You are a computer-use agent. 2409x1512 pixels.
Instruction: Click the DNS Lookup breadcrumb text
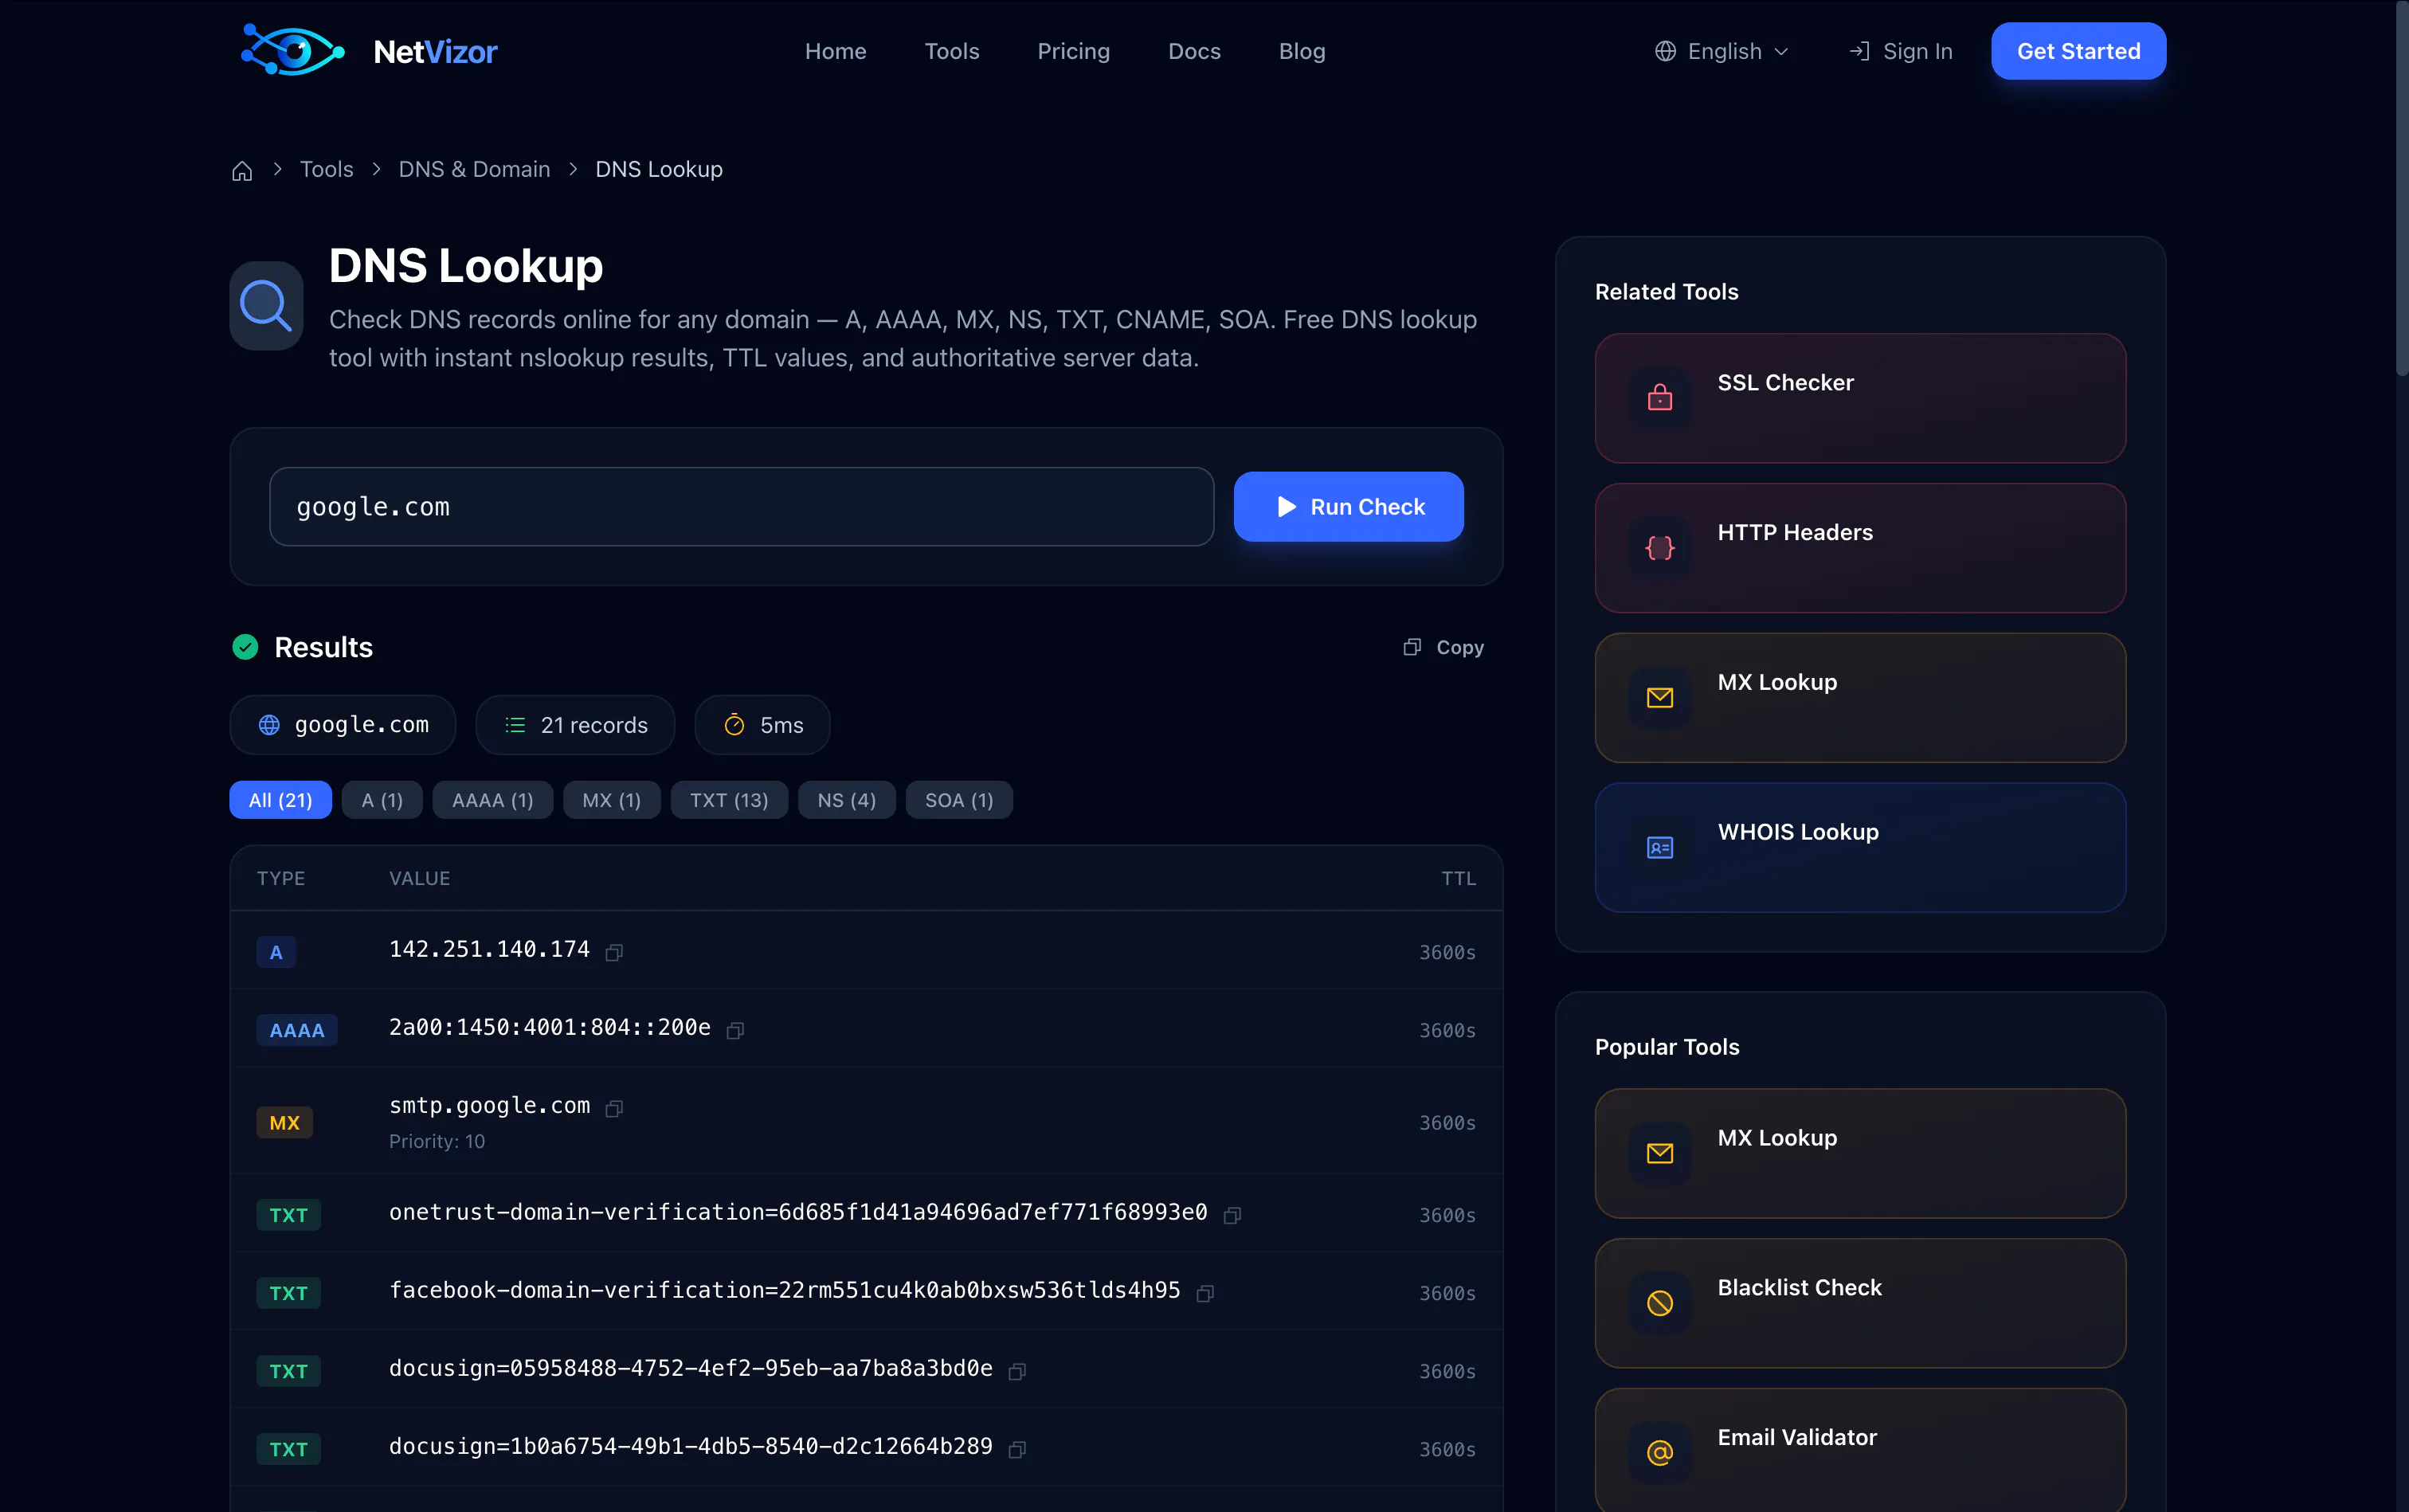click(658, 169)
